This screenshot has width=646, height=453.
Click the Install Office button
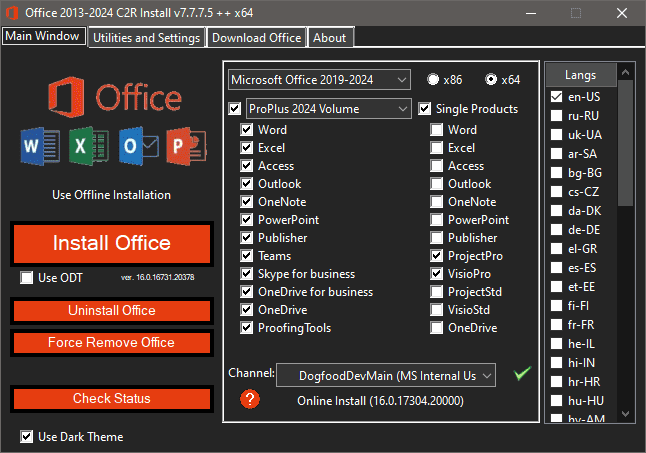click(112, 243)
